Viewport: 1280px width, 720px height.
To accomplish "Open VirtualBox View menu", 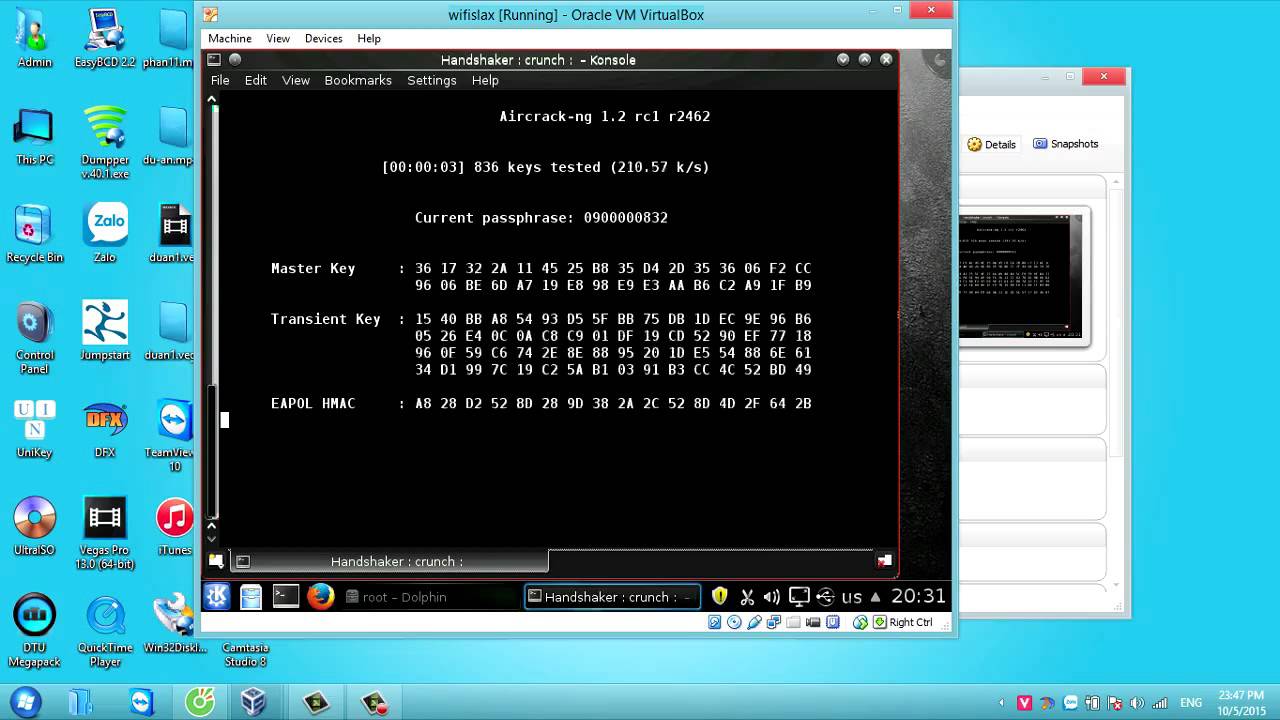I will point(278,38).
